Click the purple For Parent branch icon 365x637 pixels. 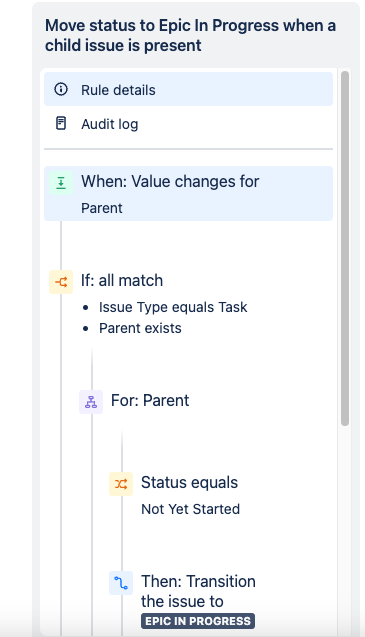[91, 402]
